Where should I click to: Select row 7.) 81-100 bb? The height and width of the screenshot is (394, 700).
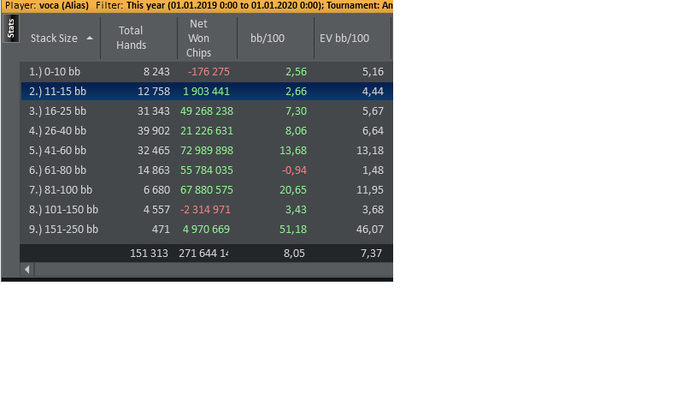coord(206,190)
